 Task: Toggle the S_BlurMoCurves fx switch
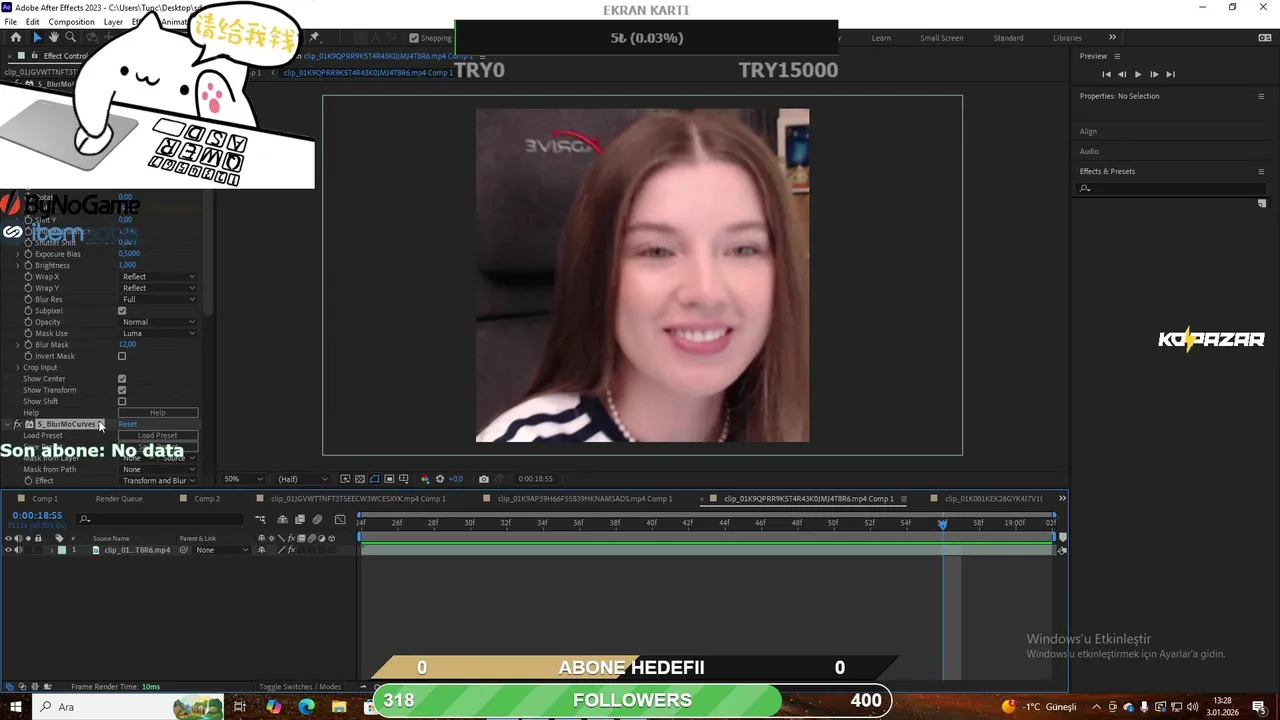coord(17,424)
